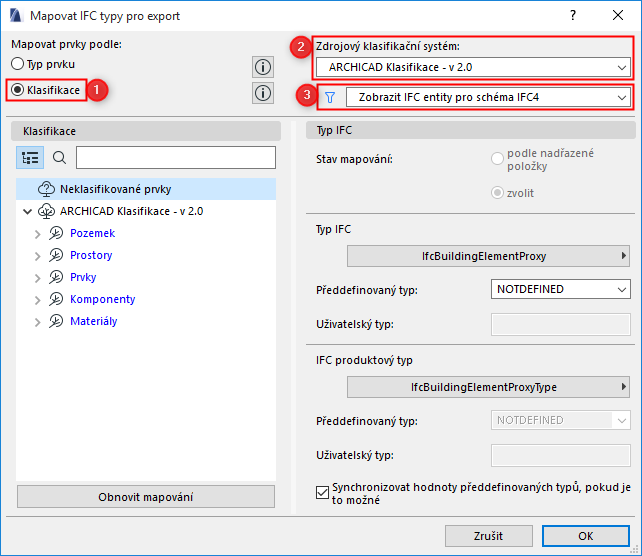Open Zobrazit IFC entity pro schéma dropdown
This screenshot has width=642, height=556.
point(488,97)
